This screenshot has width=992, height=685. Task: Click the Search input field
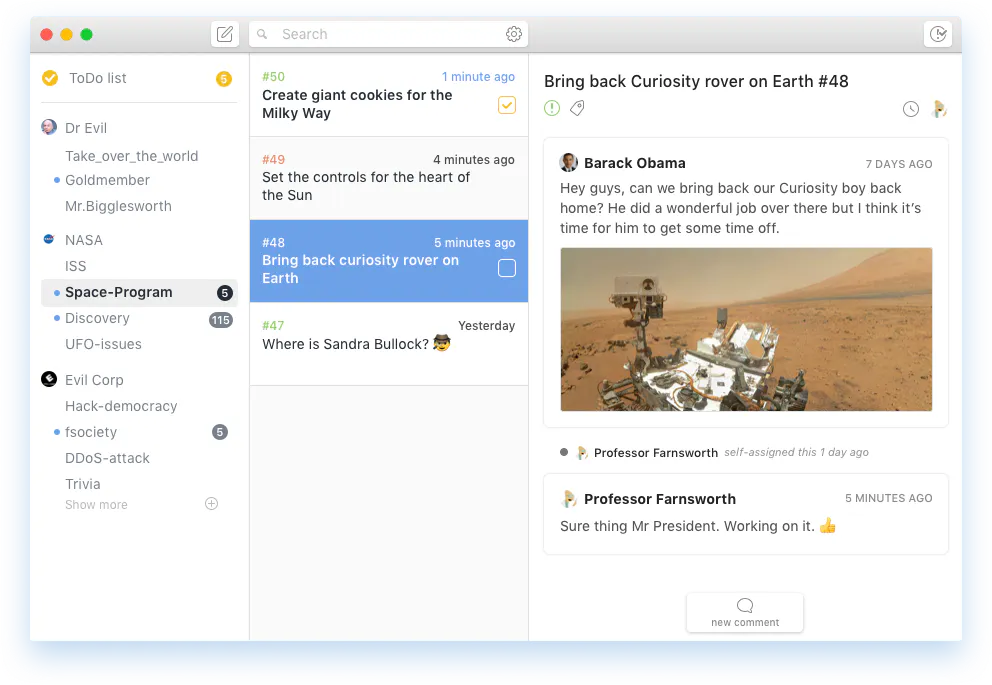coord(388,34)
